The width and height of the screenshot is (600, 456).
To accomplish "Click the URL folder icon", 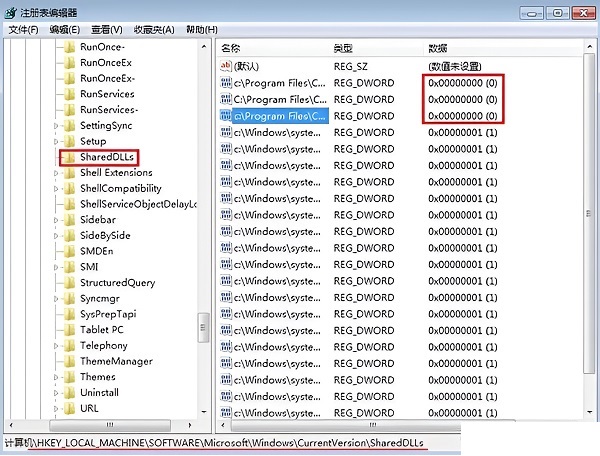I will click(x=70, y=408).
